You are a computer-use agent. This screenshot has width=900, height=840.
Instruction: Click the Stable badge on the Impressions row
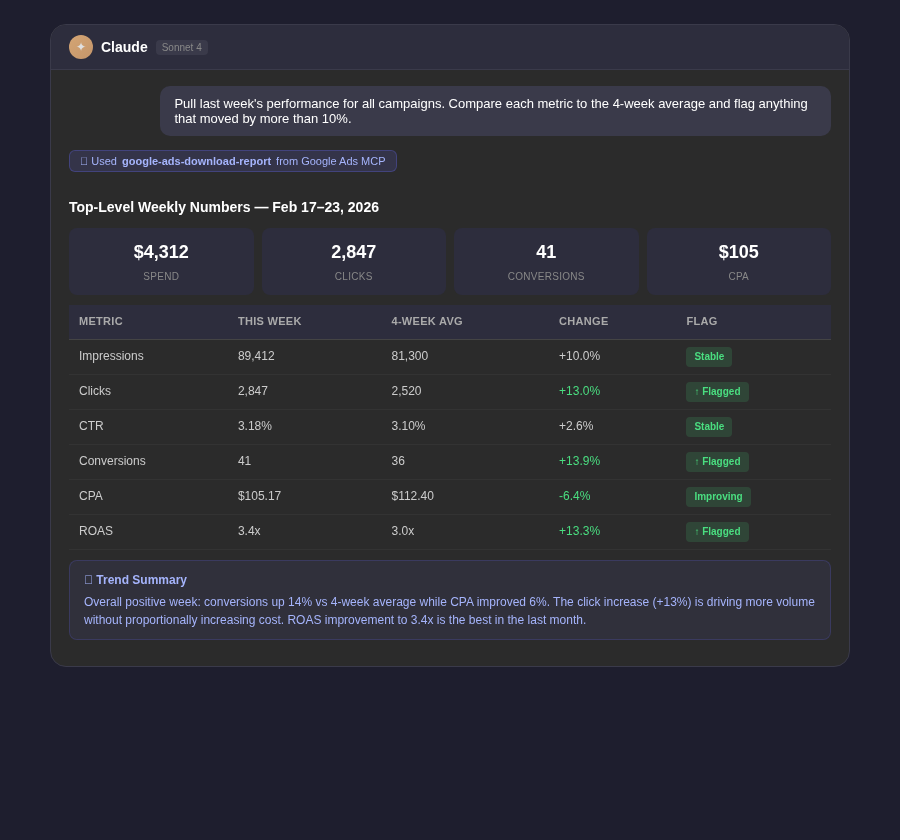click(709, 356)
